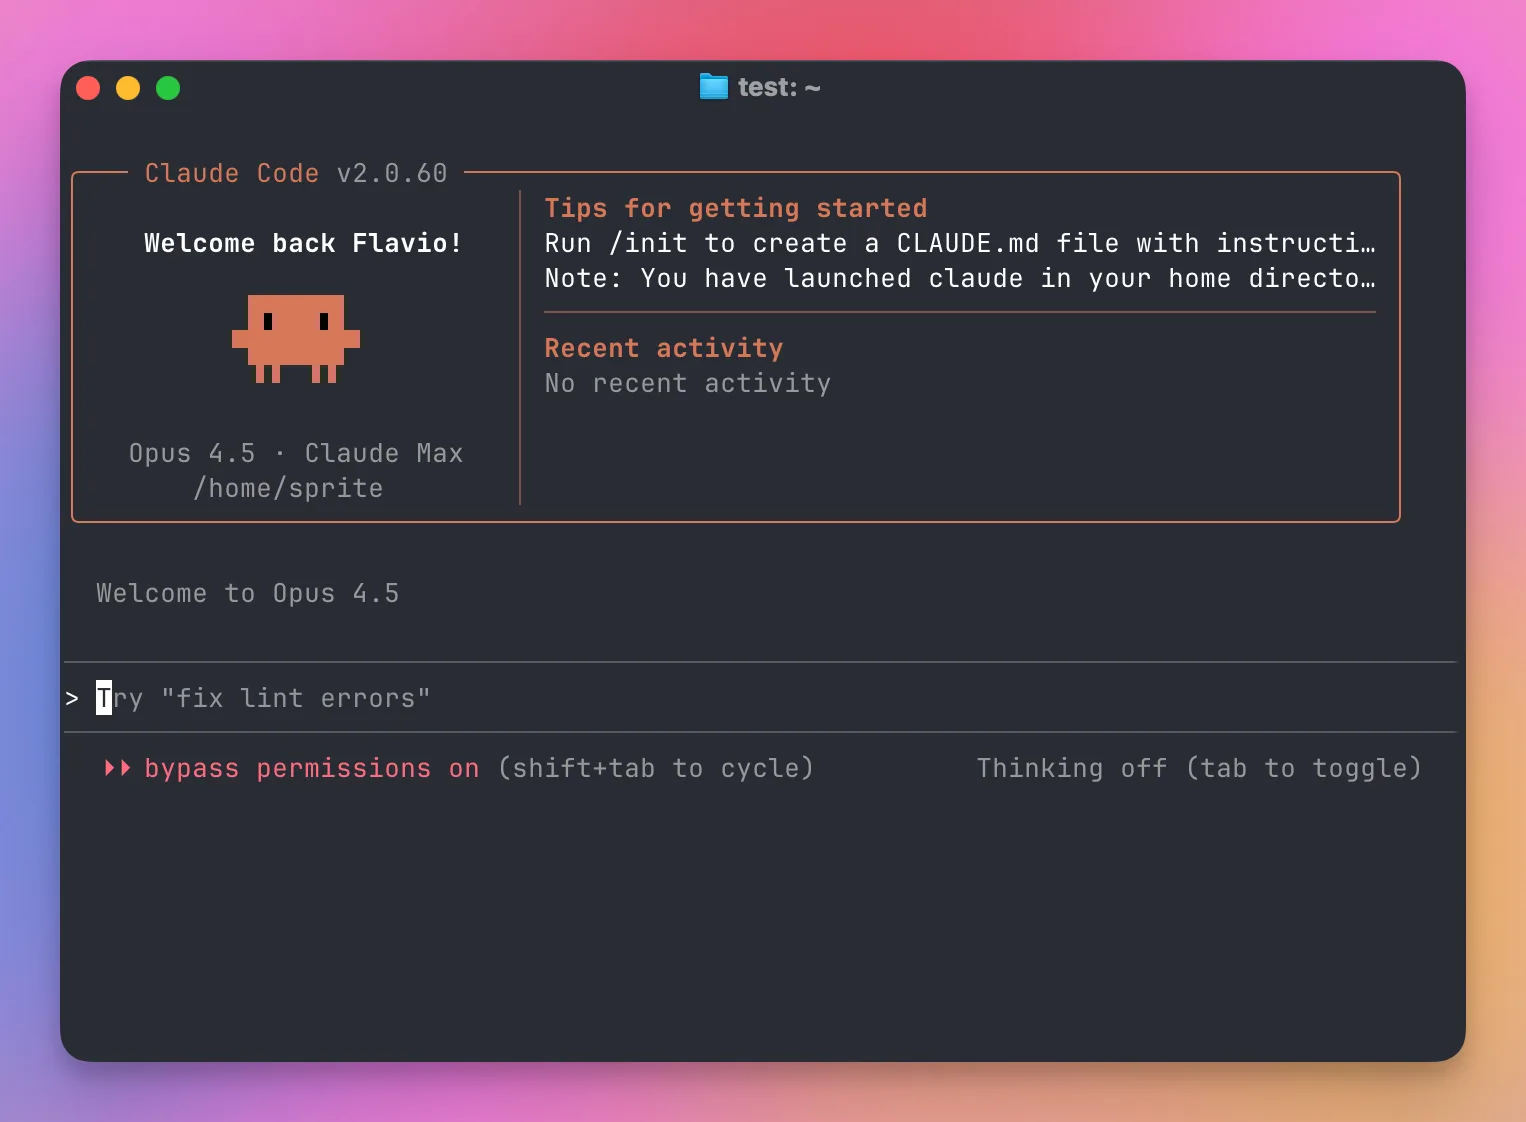Click the "Welcome to Opus 4.5" message

pyautogui.click(x=248, y=593)
